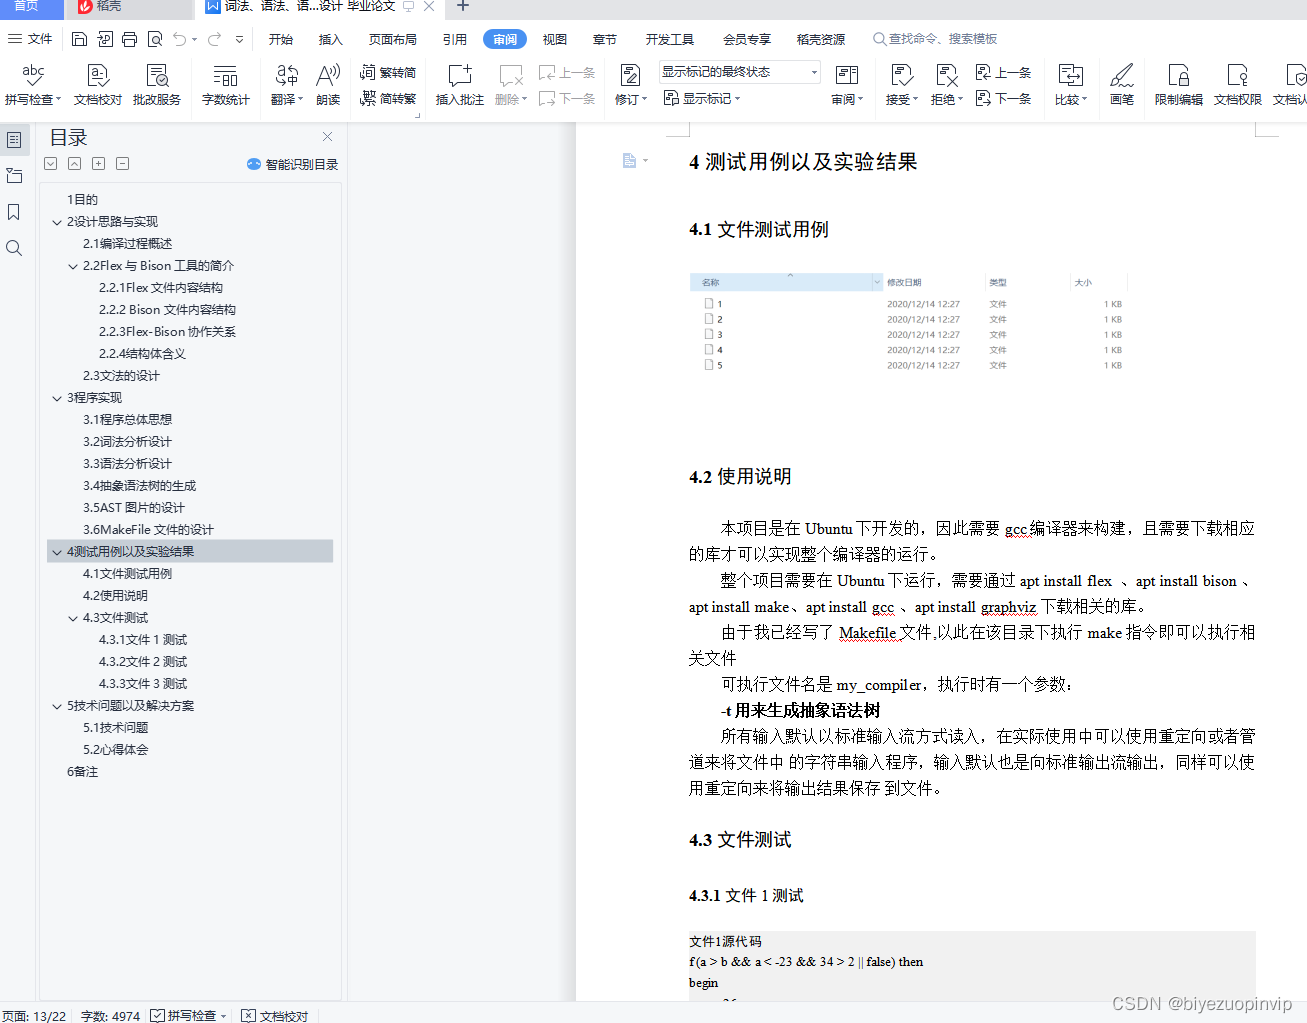Viewport: 1307px width, 1023px height.
Task: Expand the translate dropdown arrow
Action: [300, 99]
